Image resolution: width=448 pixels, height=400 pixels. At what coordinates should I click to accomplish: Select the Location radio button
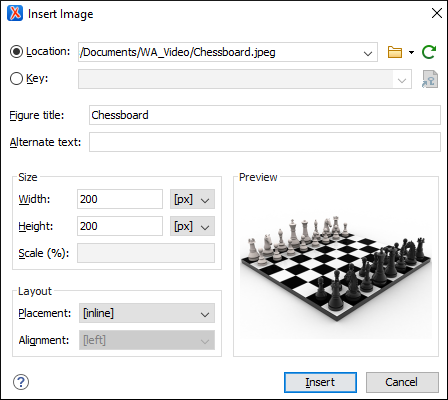16,52
